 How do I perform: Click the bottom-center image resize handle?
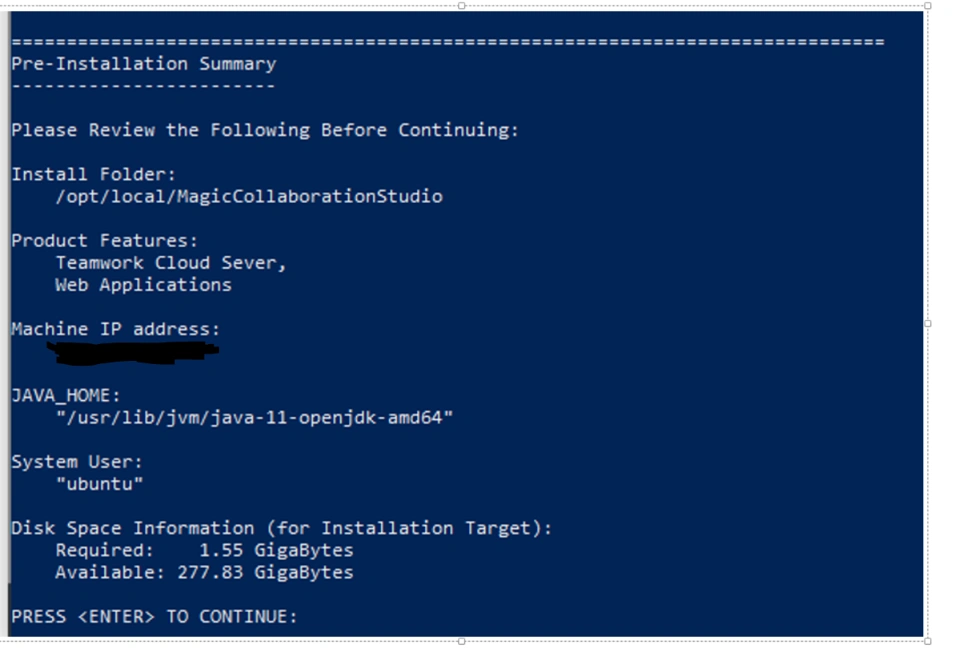[x=462, y=641]
